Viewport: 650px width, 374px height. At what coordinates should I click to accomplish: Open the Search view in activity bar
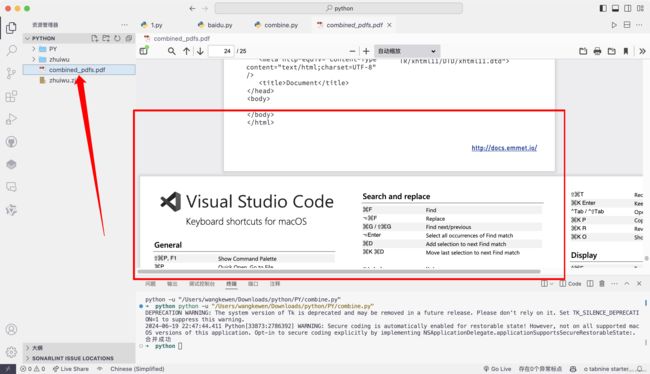point(11,51)
